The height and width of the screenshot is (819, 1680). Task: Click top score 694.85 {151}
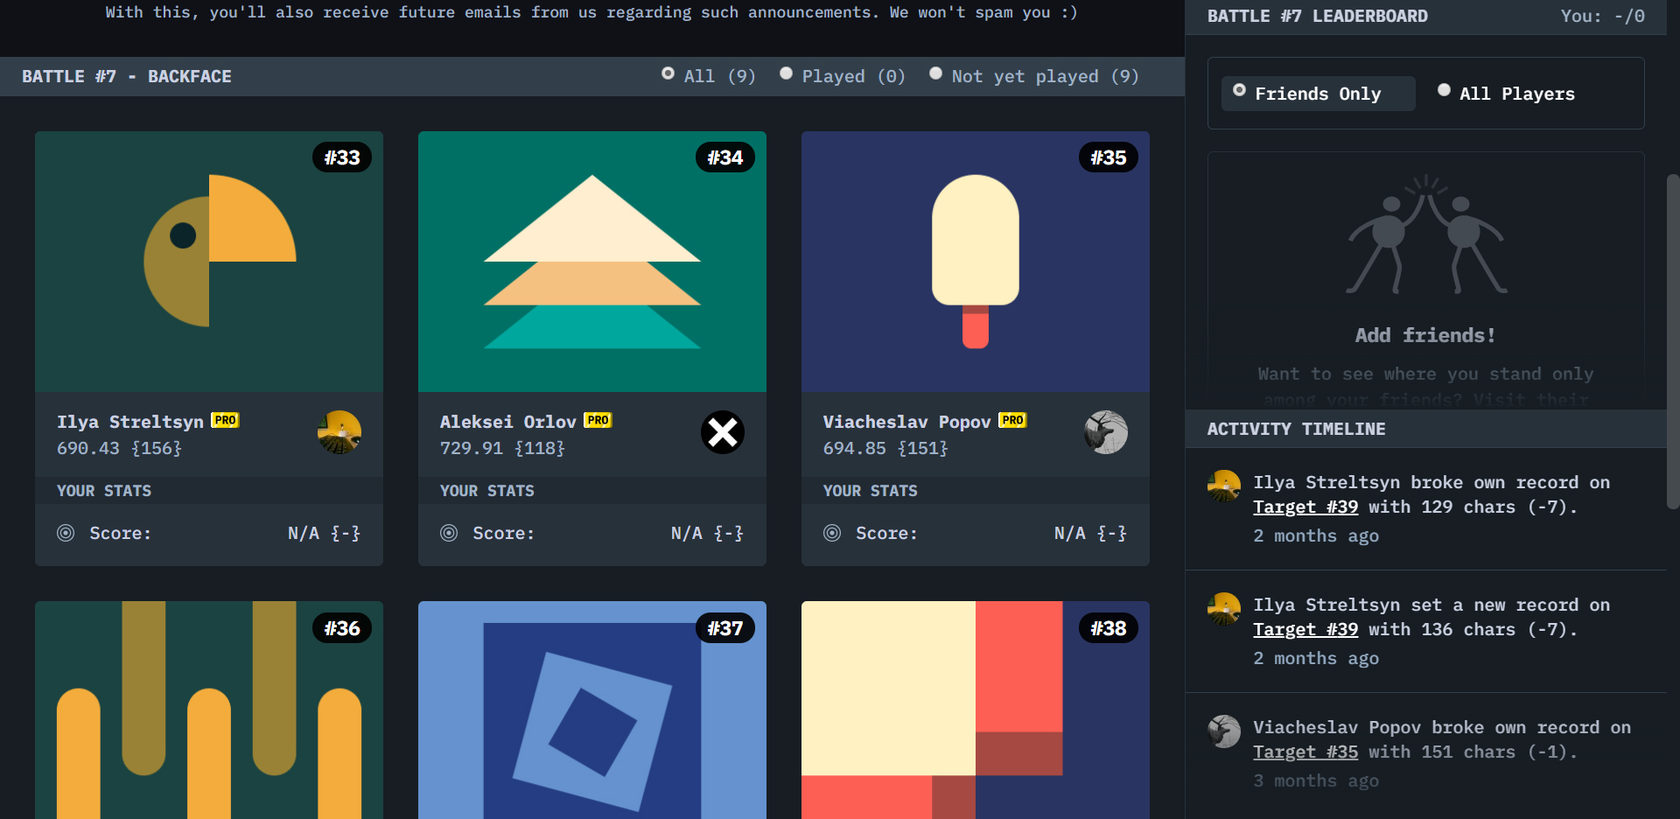(885, 448)
